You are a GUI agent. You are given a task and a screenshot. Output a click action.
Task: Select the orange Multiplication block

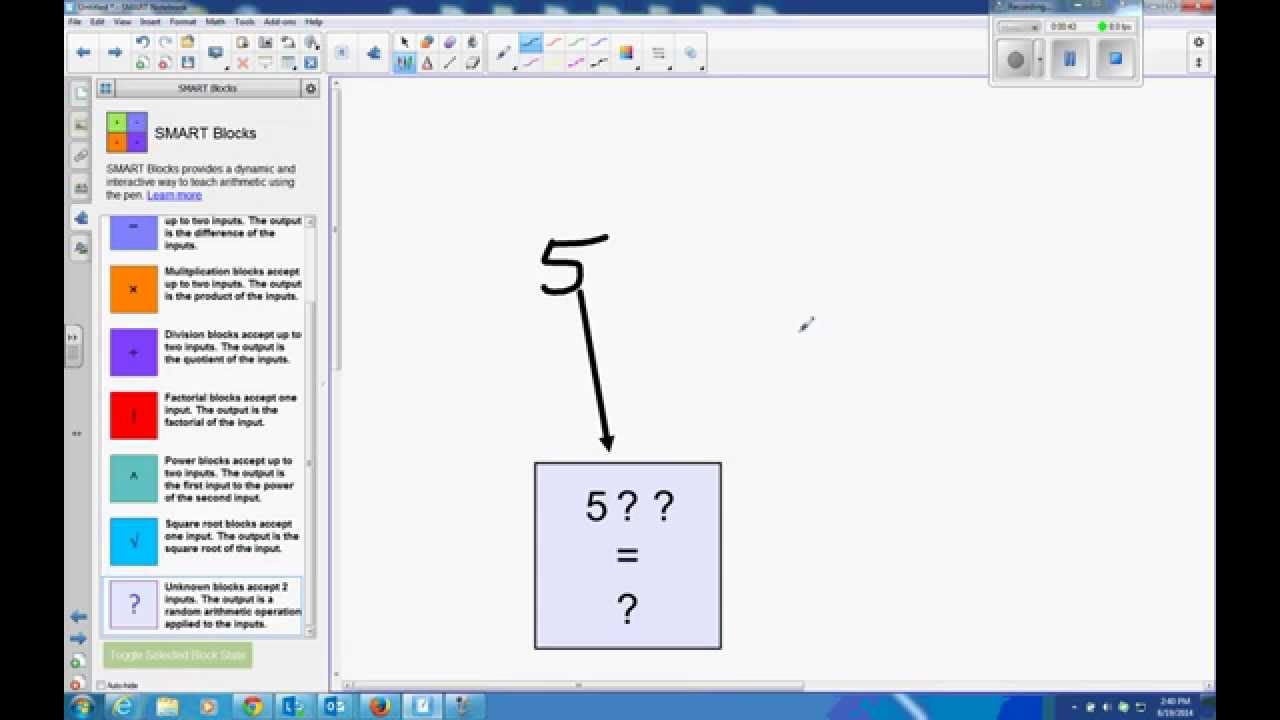pyautogui.click(x=134, y=289)
